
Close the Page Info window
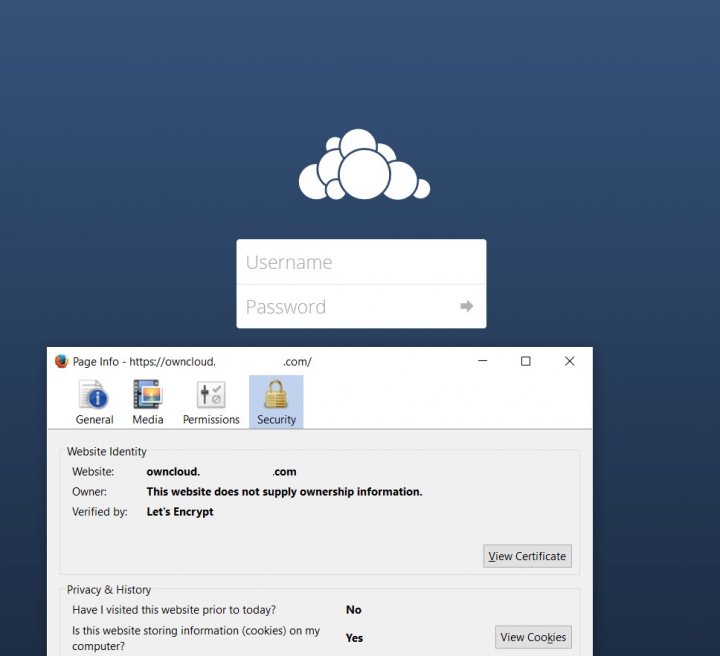[x=569, y=361]
